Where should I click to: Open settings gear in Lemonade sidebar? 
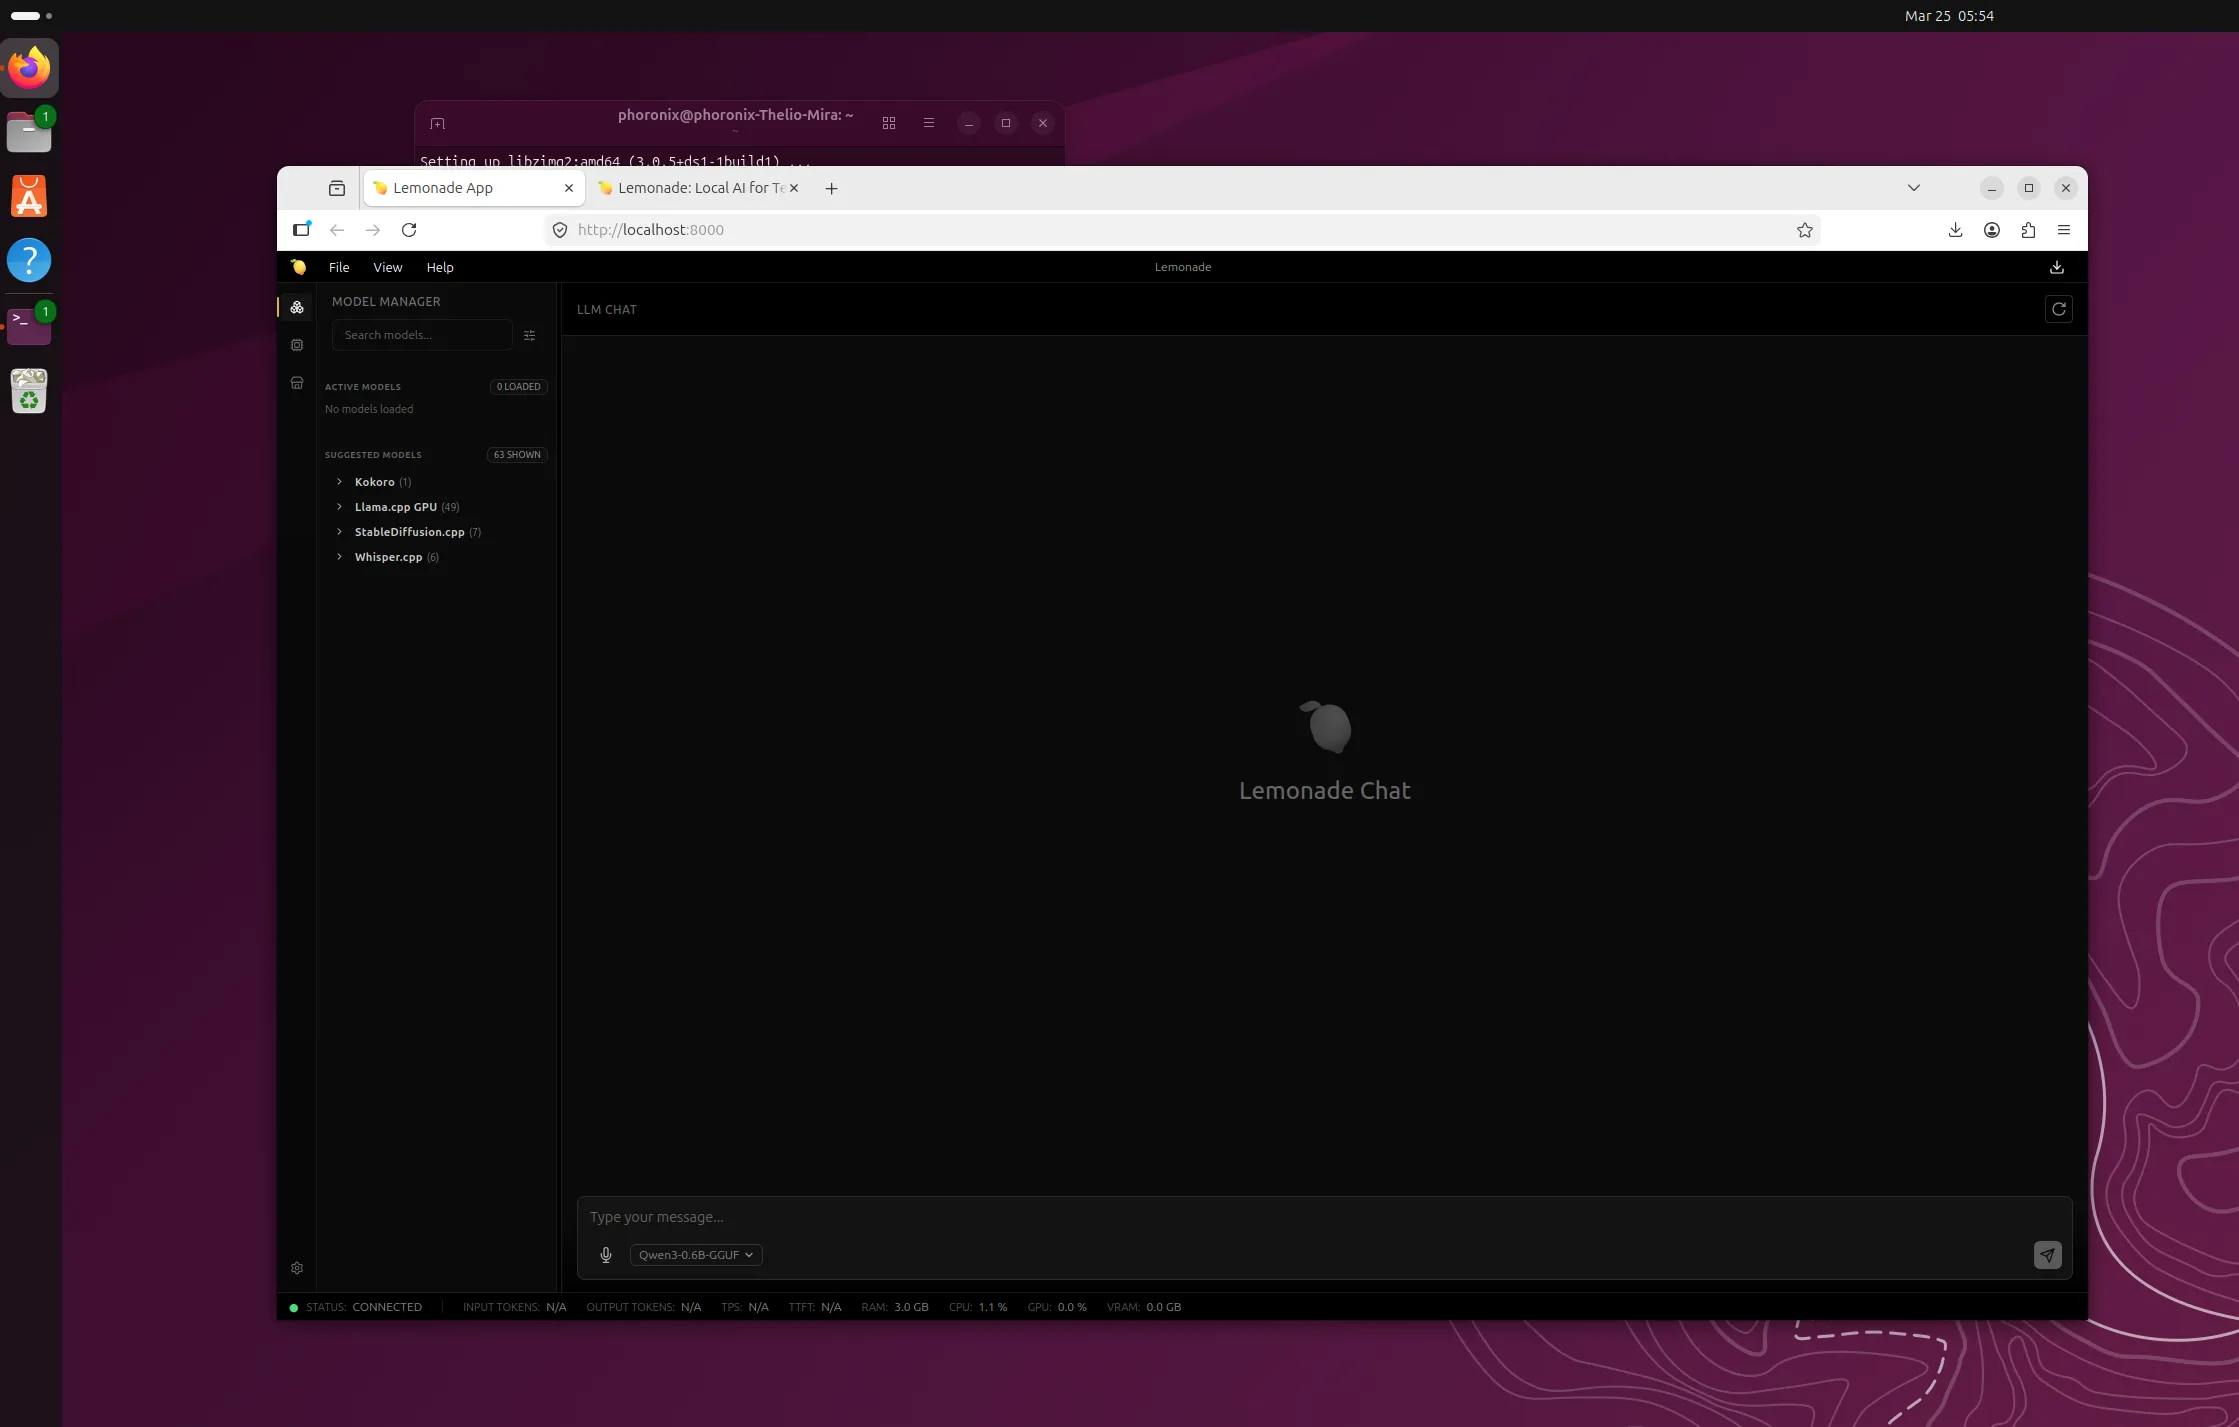pyautogui.click(x=297, y=1268)
